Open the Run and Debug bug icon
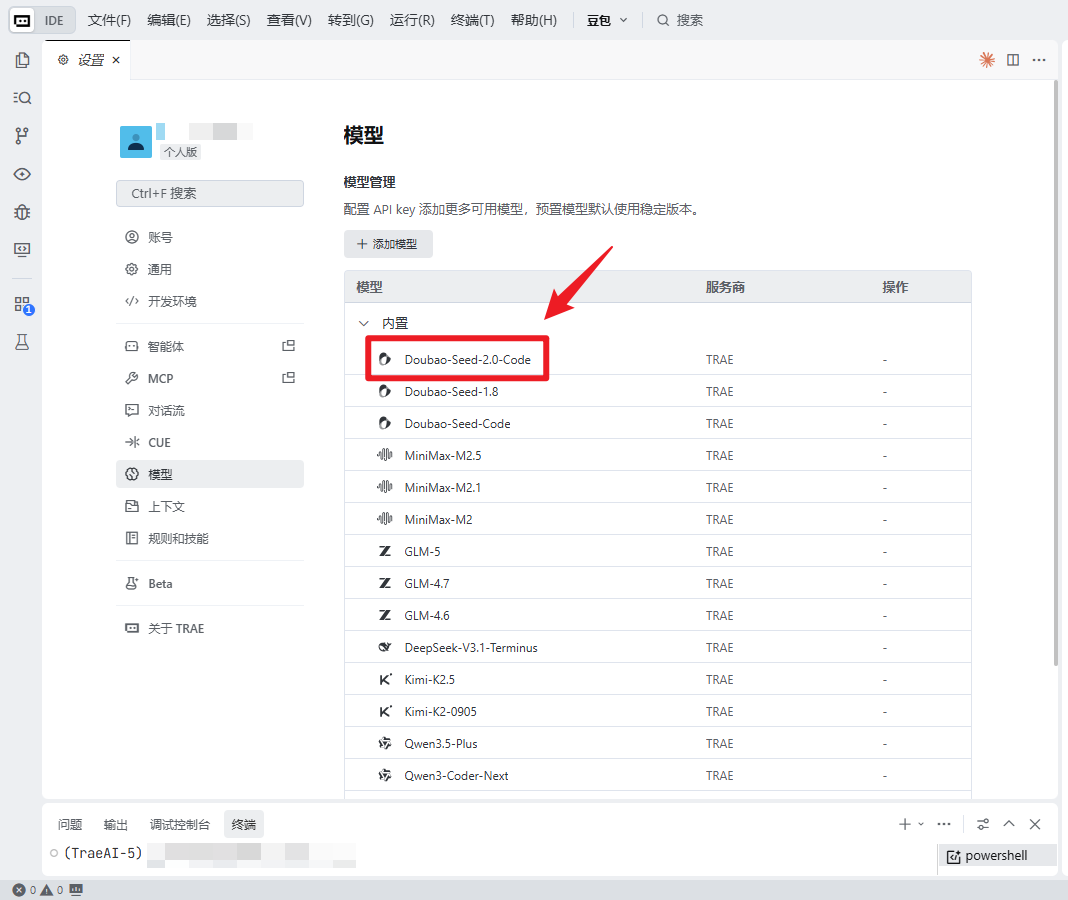 (x=22, y=211)
